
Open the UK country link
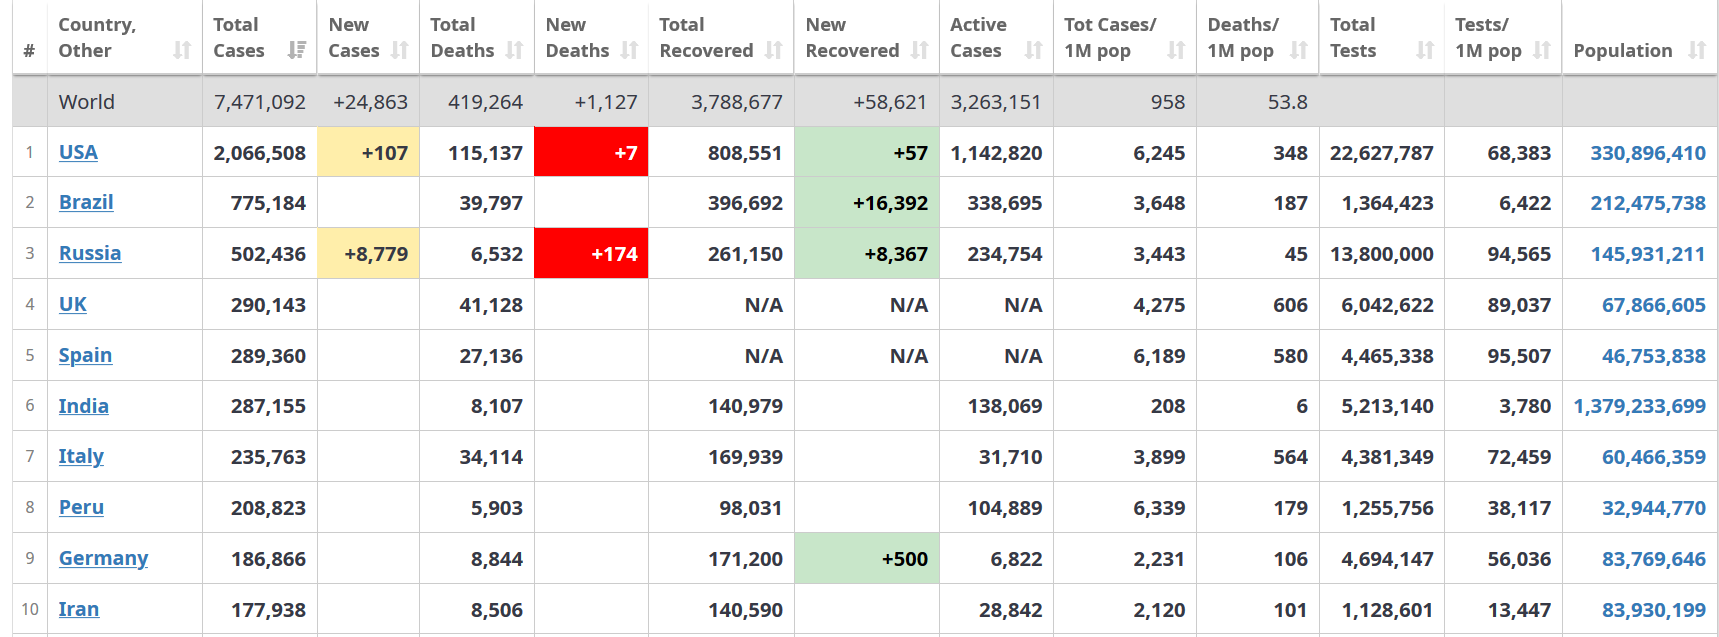pyautogui.click(x=73, y=304)
